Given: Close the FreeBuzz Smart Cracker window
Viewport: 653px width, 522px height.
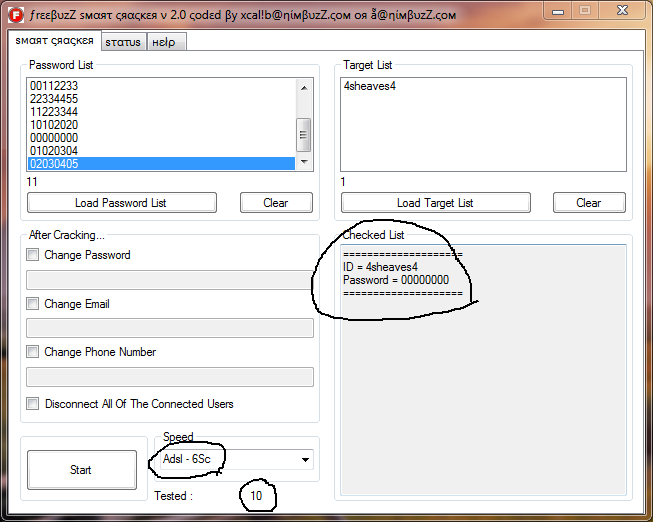Looking at the screenshot, I should click(623, 10).
